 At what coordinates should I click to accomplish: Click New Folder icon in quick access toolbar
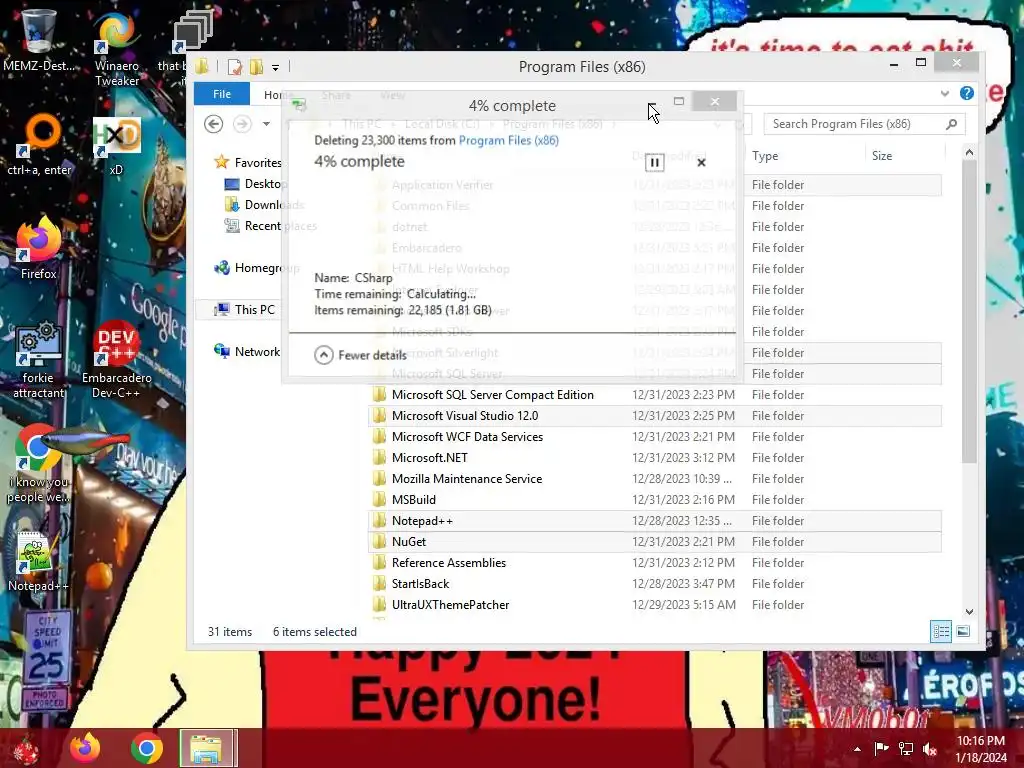(x=256, y=67)
